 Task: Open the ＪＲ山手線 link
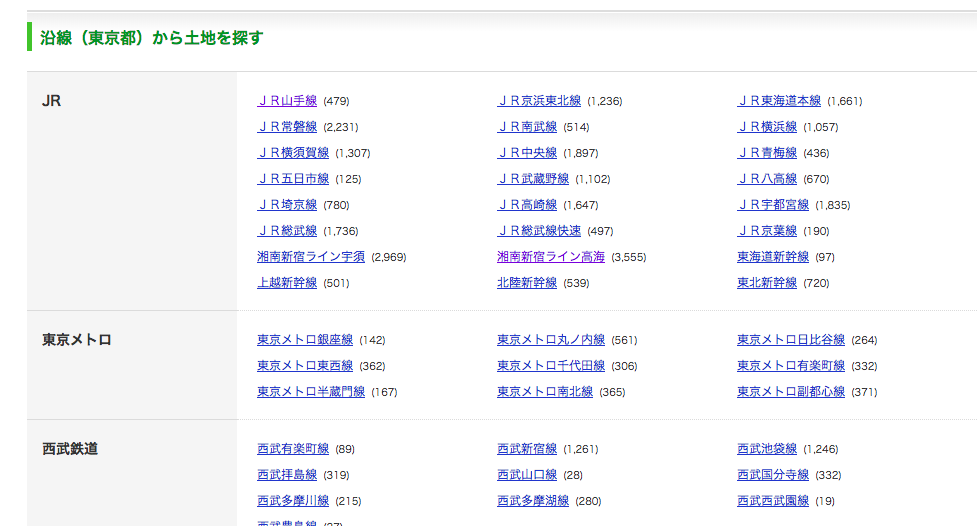tap(287, 101)
